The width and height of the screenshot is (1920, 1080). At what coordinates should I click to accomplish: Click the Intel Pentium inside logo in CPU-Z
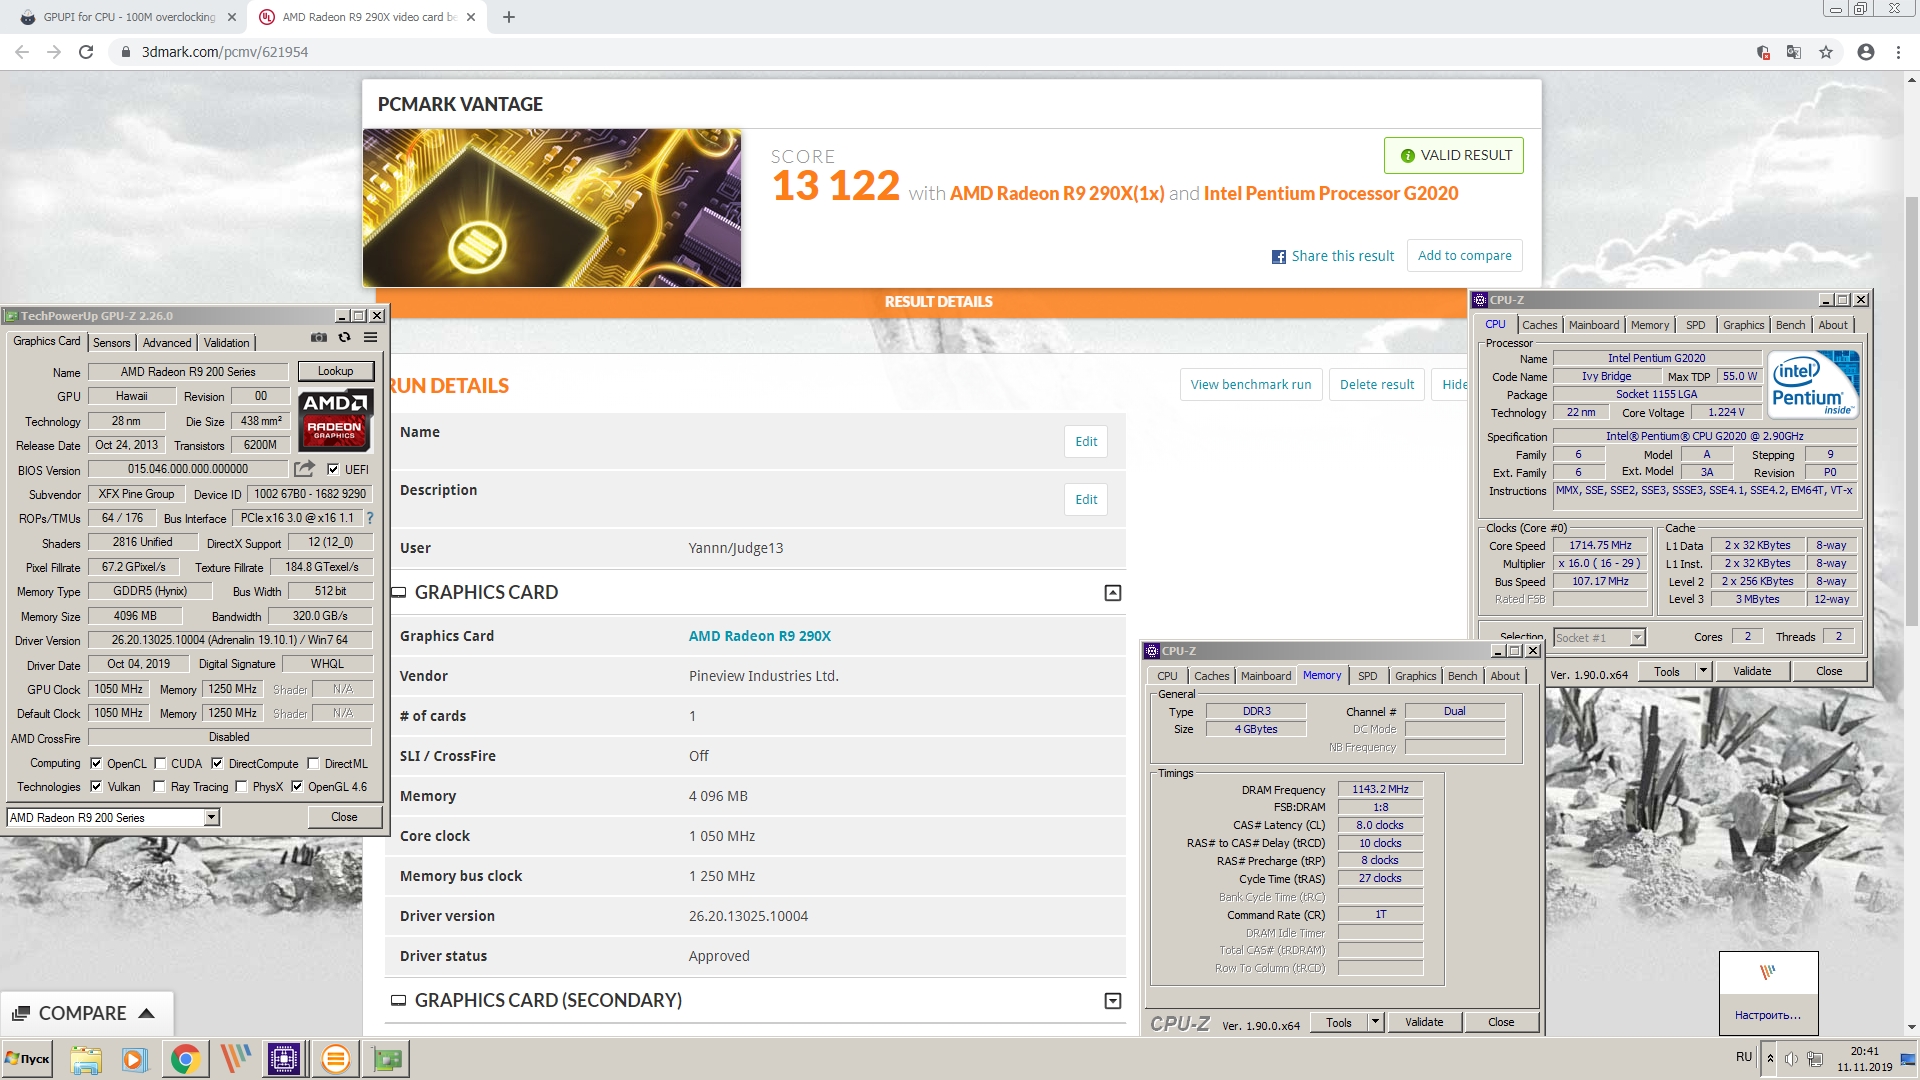coord(1813,384)
